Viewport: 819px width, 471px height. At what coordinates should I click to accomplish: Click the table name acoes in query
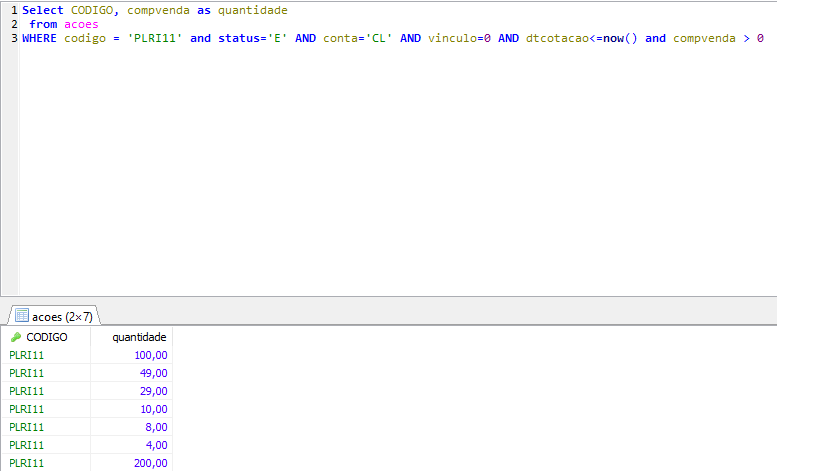(x=81, y=25)
